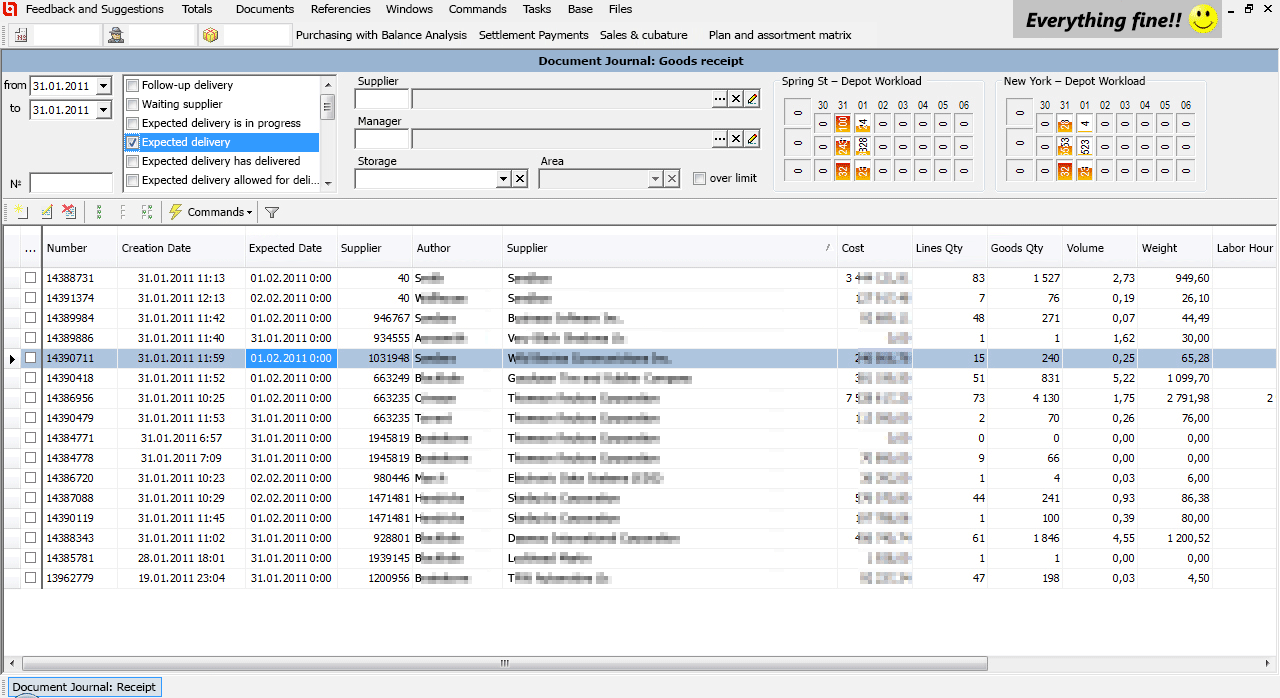Clear the Manager field with X button
The height and width of the screenshot is (698, 1280).
point(736,138)
